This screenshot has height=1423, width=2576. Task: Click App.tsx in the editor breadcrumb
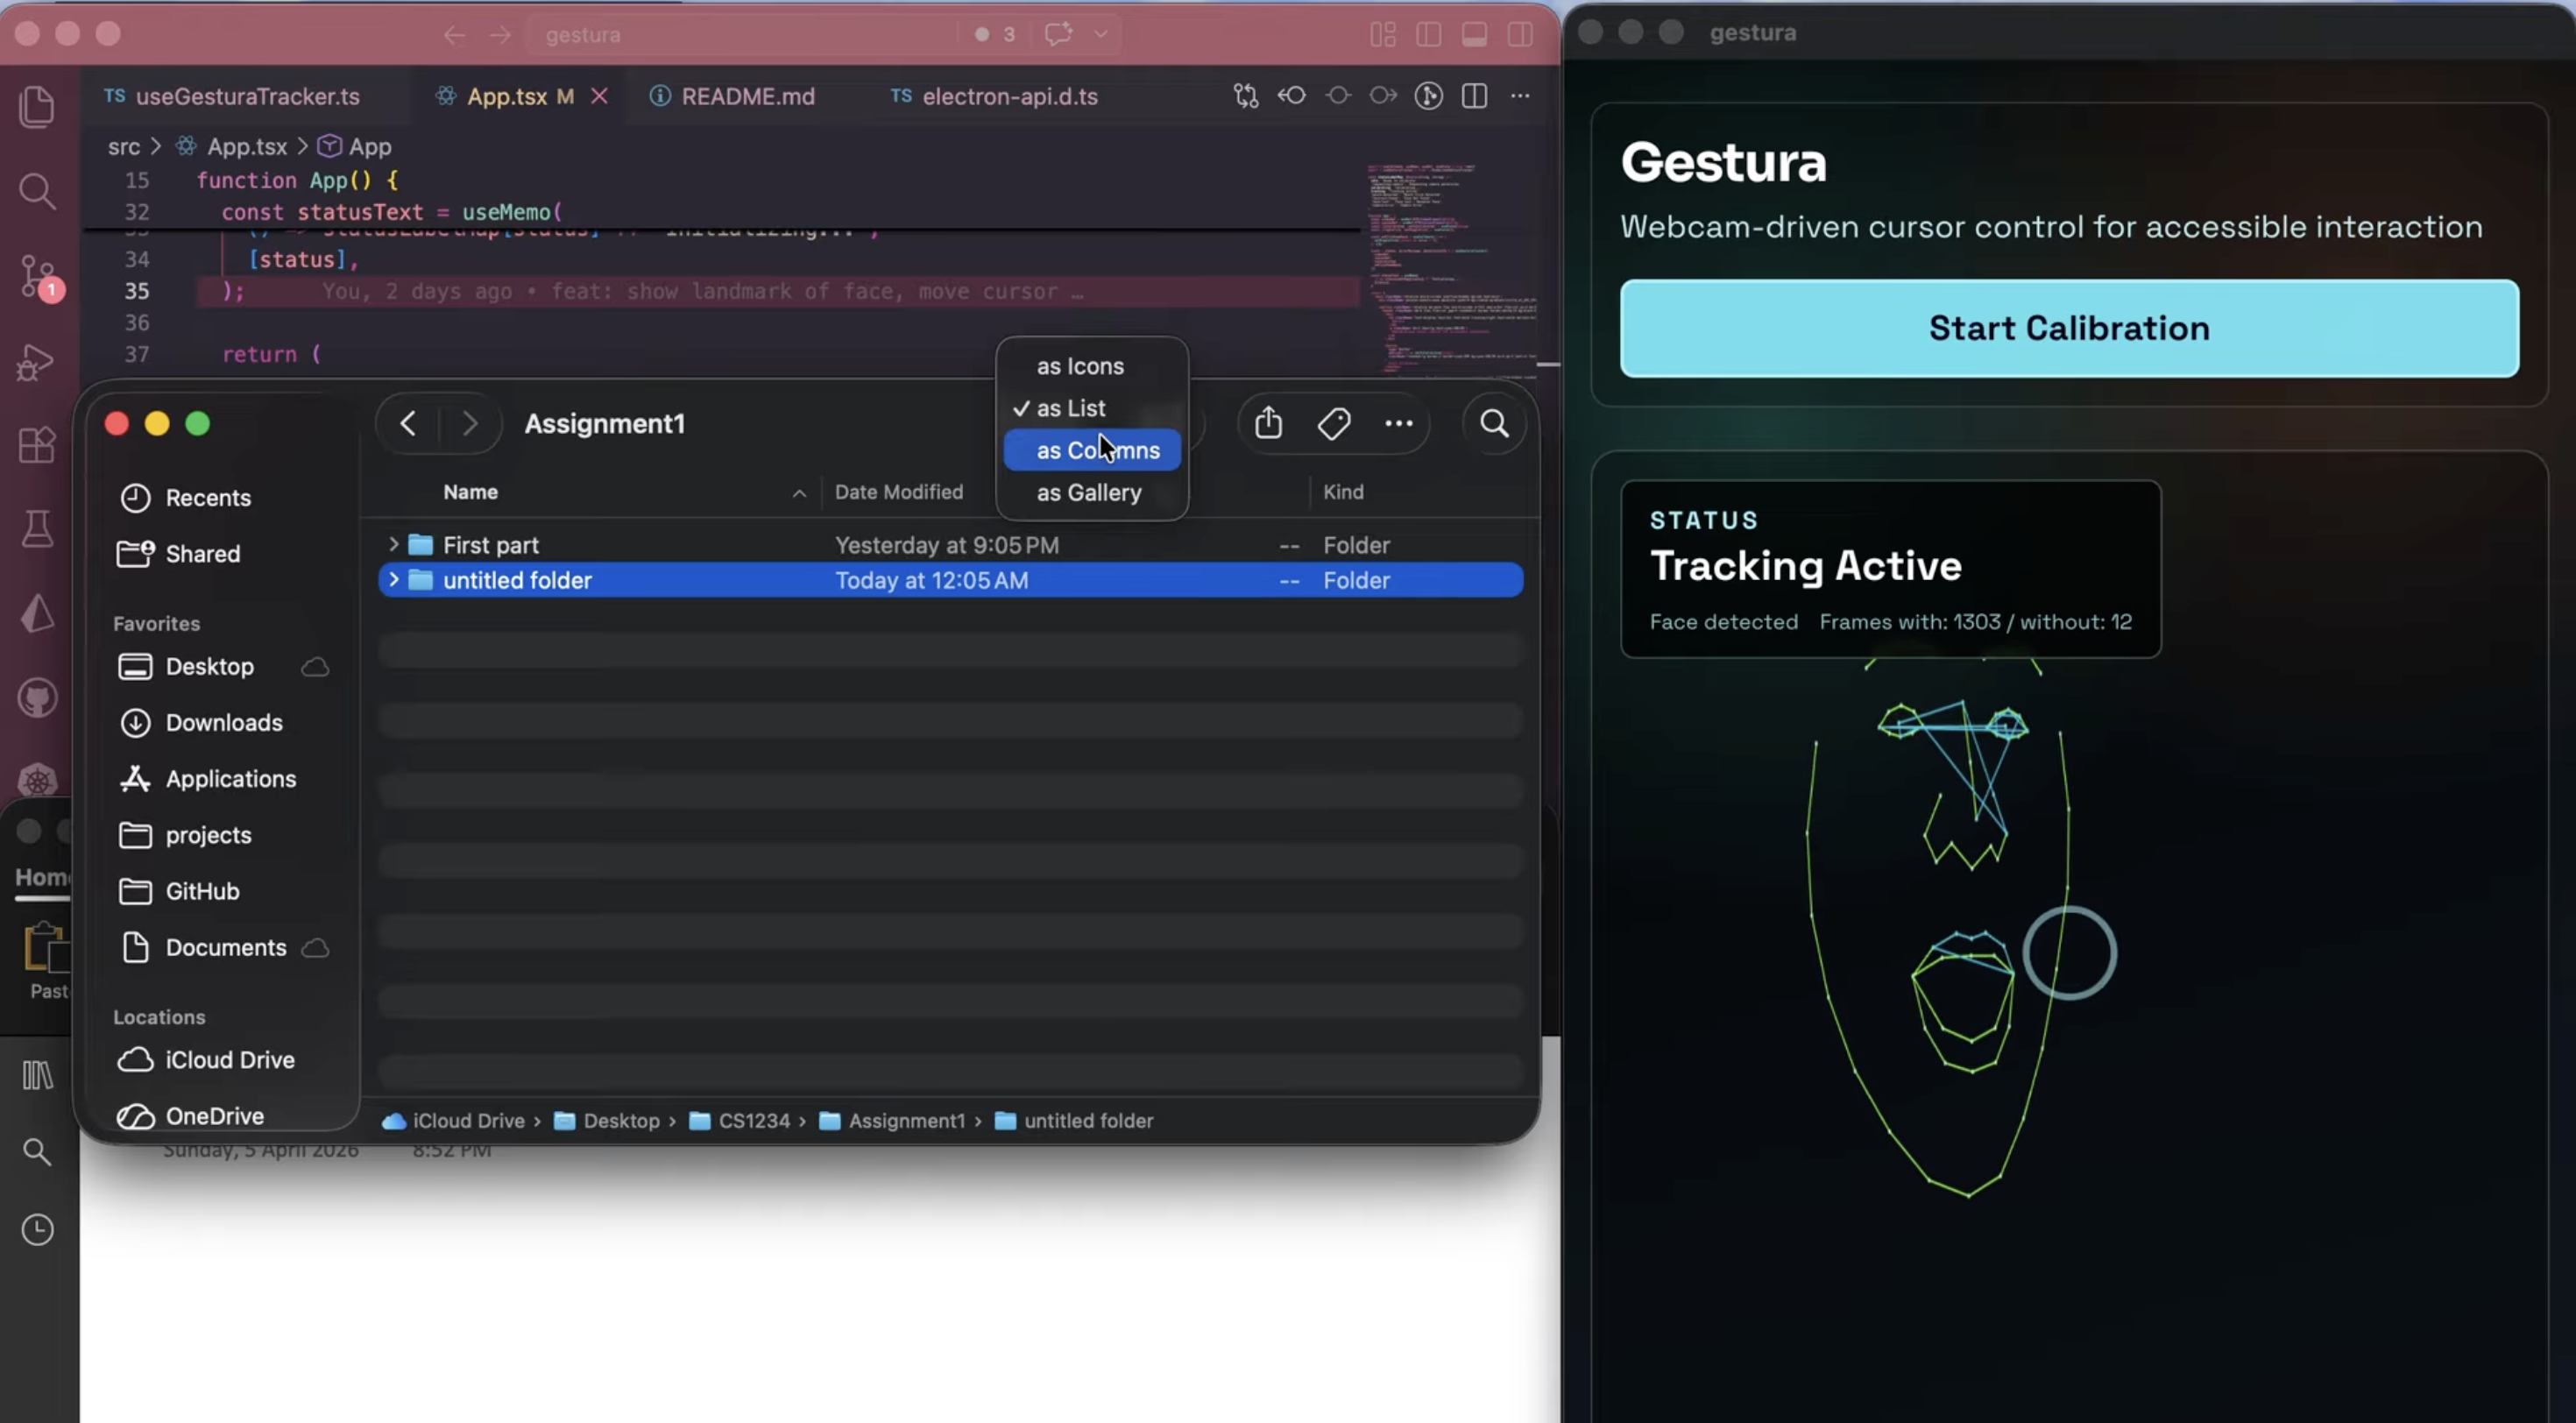click(232, 147)
